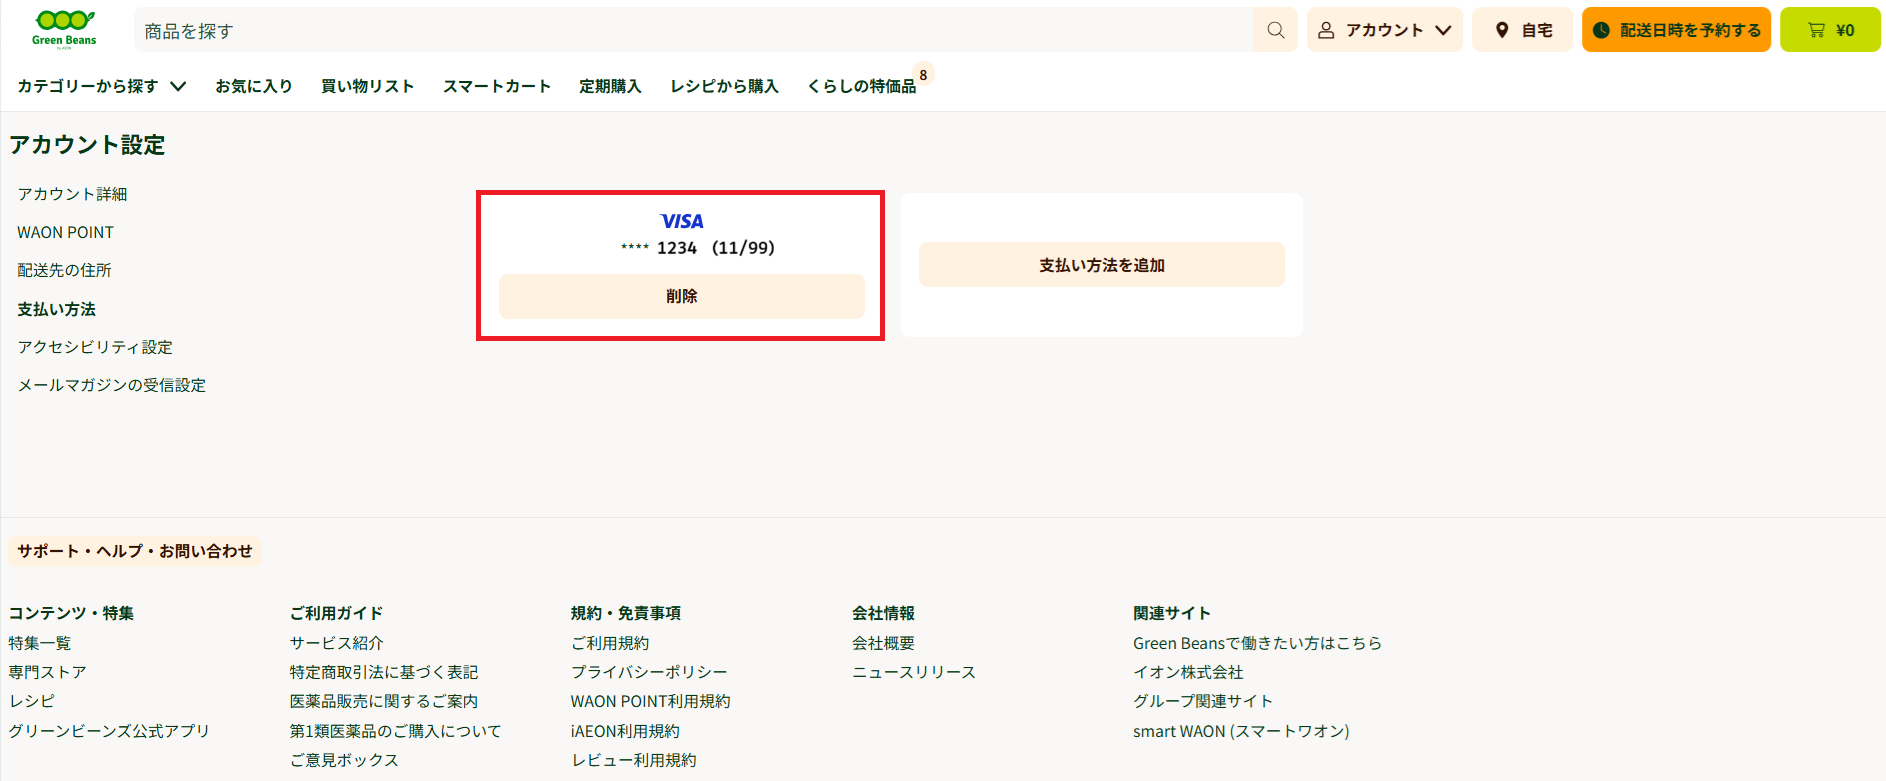Viewport: 1886px width, 781px height.
Task: Open iAEON利用規約 footer link
Action: (625, 731)
